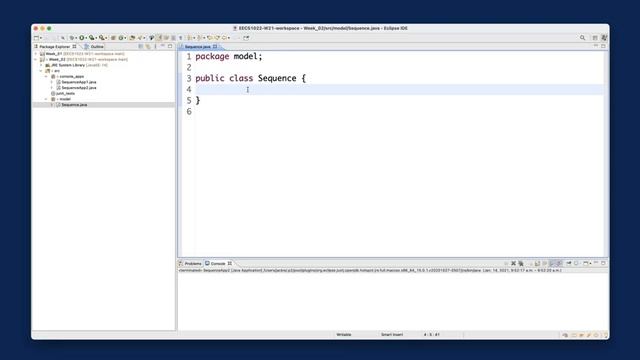Minimize the Package Explorer view

[x=162, y=46]
